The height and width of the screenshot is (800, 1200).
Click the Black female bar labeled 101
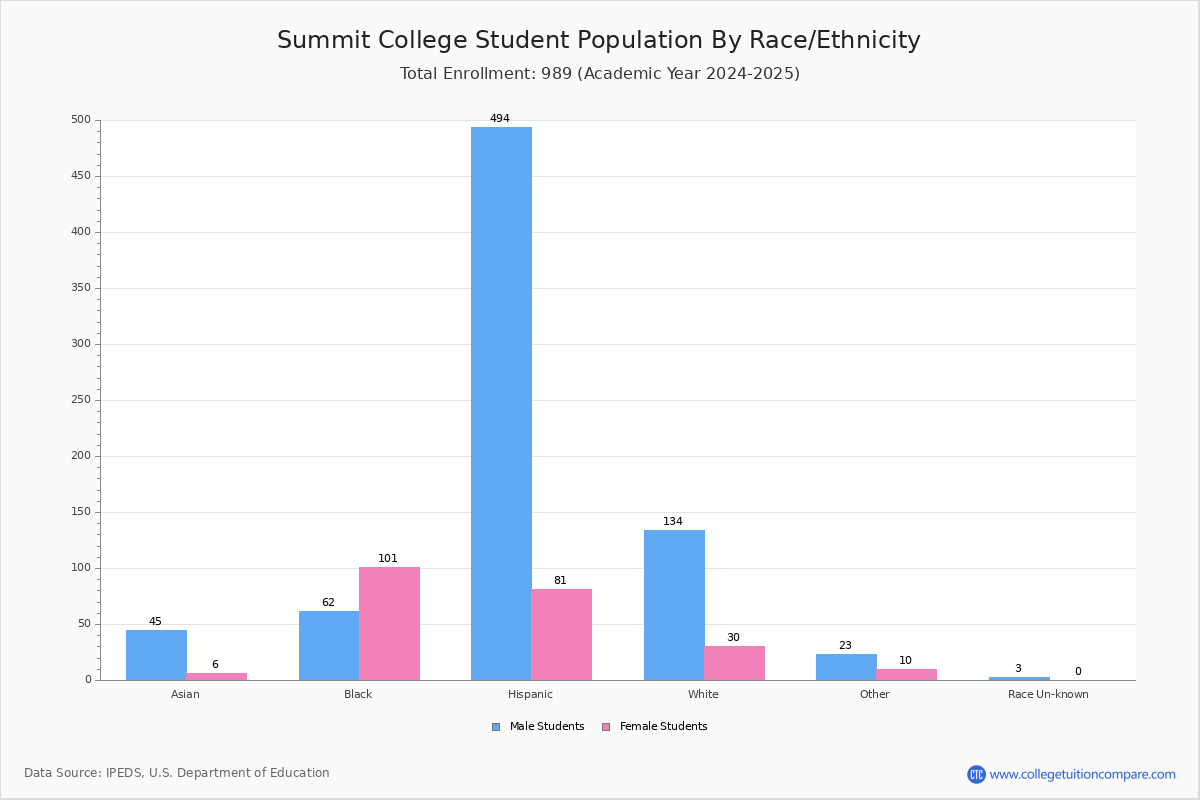[389, 624]
